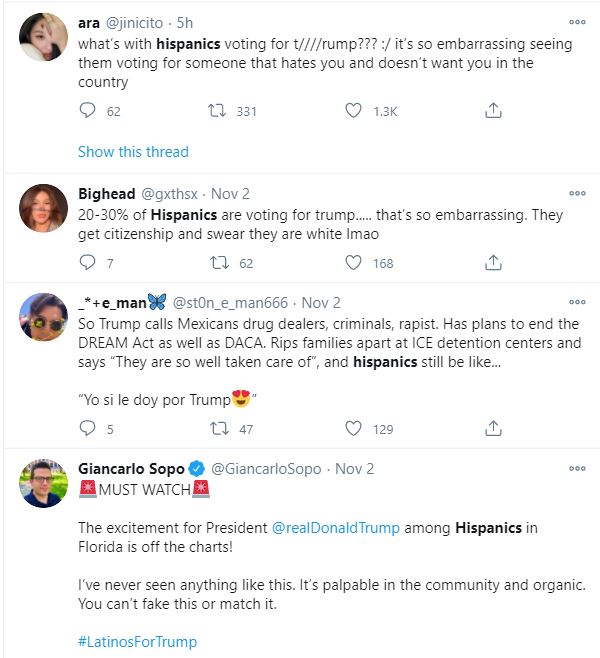Image resolution: width=600 pixels, height=658 pixels.
Task: Like e_man's tweet with 129 likes
Action: 353,428
